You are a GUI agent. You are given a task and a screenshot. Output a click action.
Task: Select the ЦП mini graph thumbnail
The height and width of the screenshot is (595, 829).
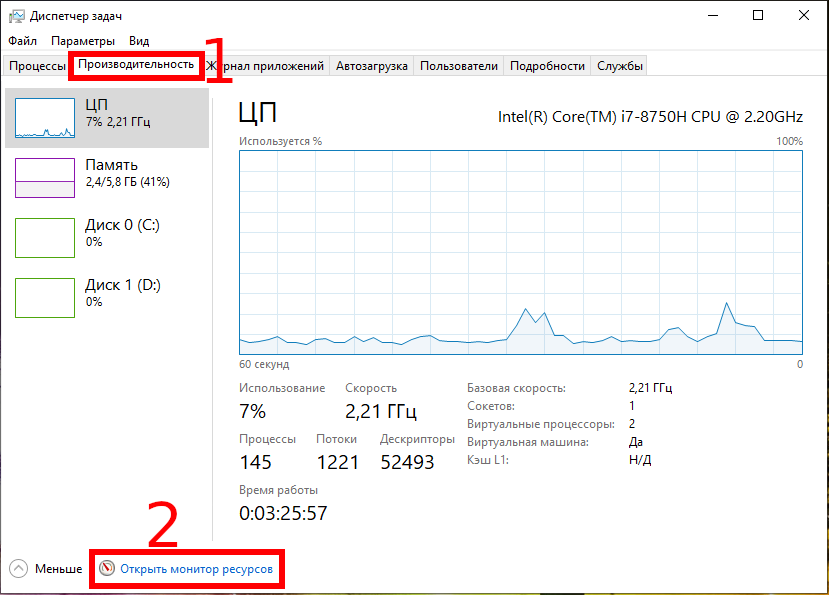[x=45, y=118]
